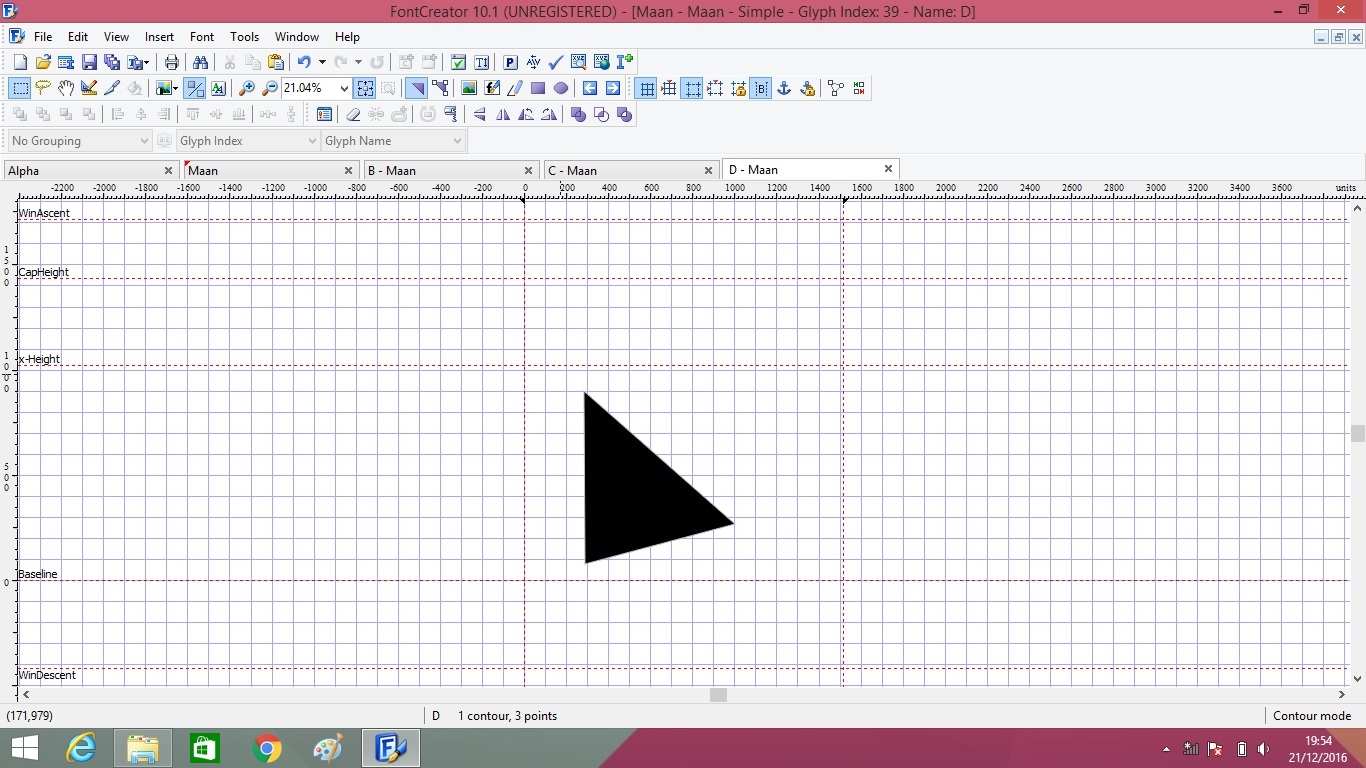The image size is (1366, 768).
Task: Toggle grid display button
Action: 646,88
